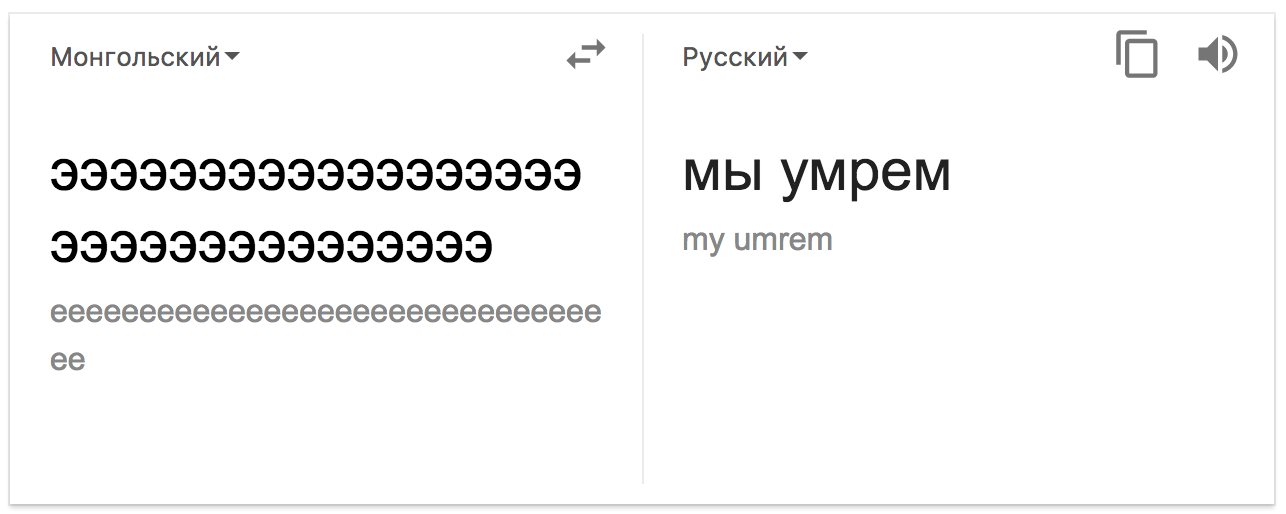1286x514 pixels.
Task: Select the word 'мы' in translation
Action: [721, 174]
